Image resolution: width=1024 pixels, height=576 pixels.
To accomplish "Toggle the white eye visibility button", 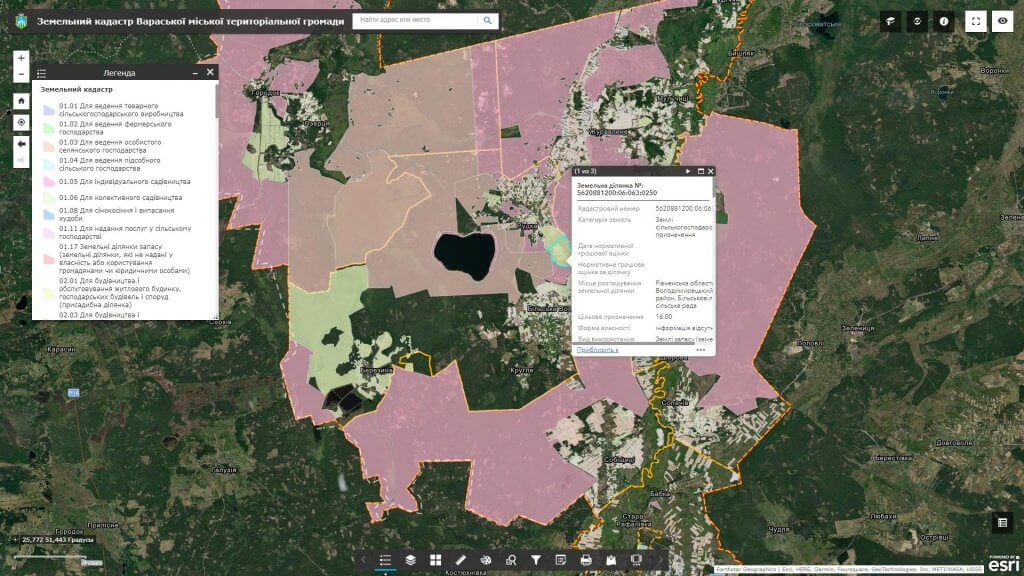I will [1002, 22].
